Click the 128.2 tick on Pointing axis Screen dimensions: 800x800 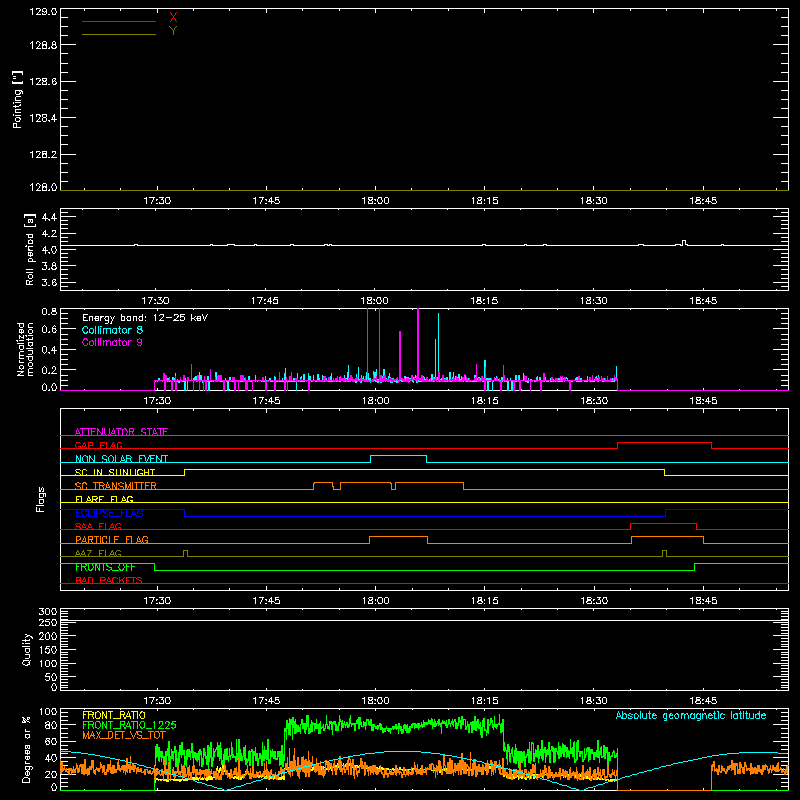pos(43,154)
